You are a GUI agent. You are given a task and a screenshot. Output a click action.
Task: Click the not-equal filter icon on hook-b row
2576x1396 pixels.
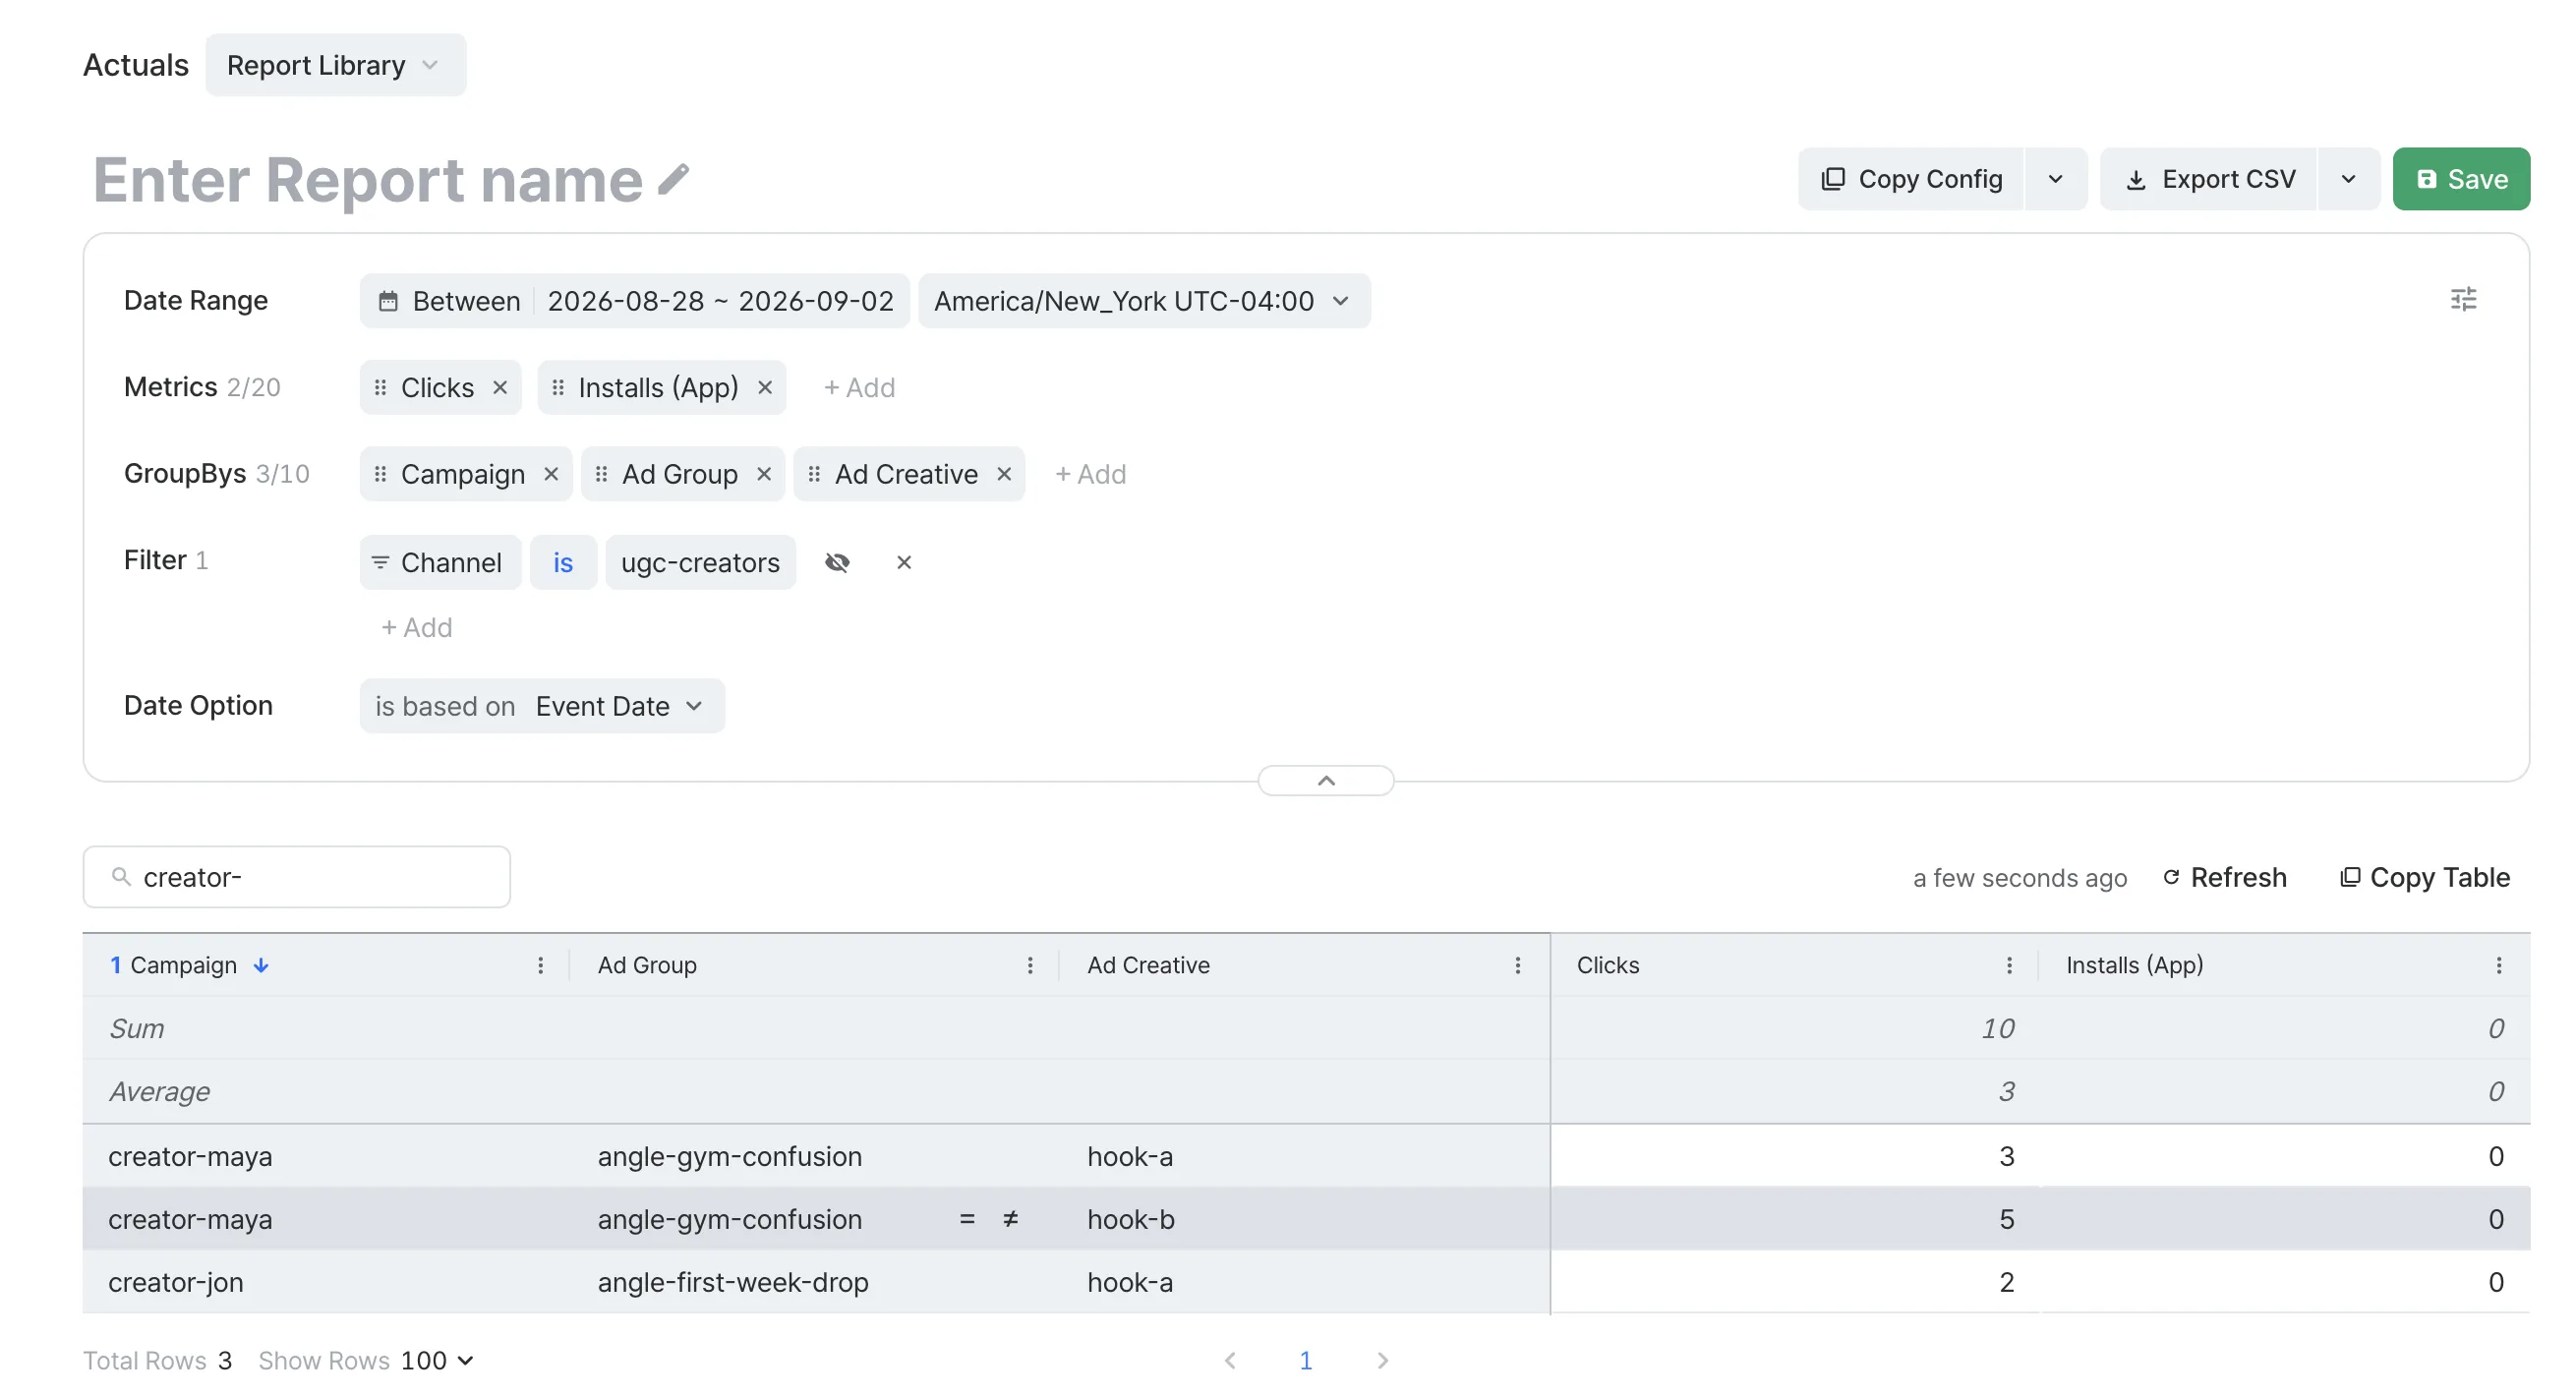click(1010, 1219)
